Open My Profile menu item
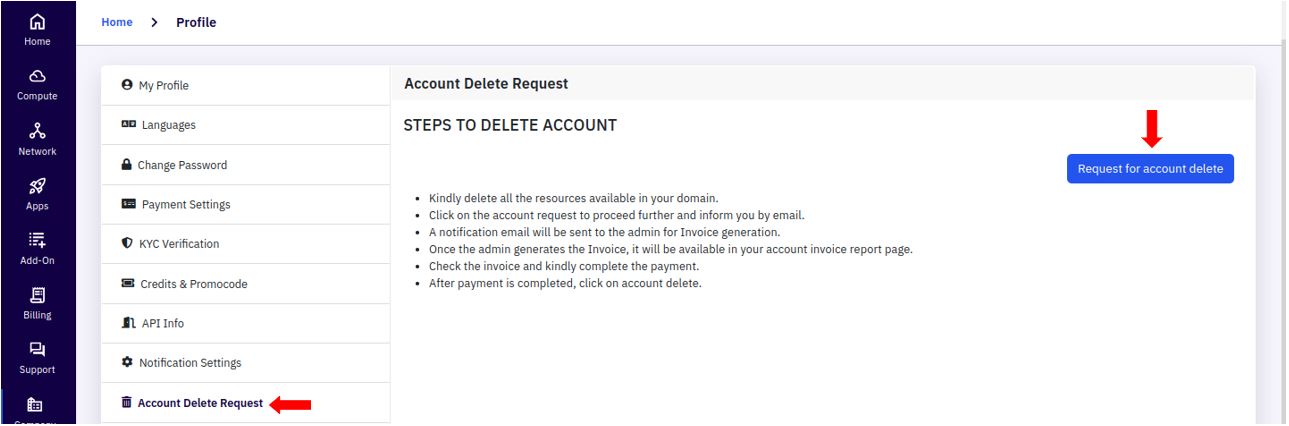 246,86
